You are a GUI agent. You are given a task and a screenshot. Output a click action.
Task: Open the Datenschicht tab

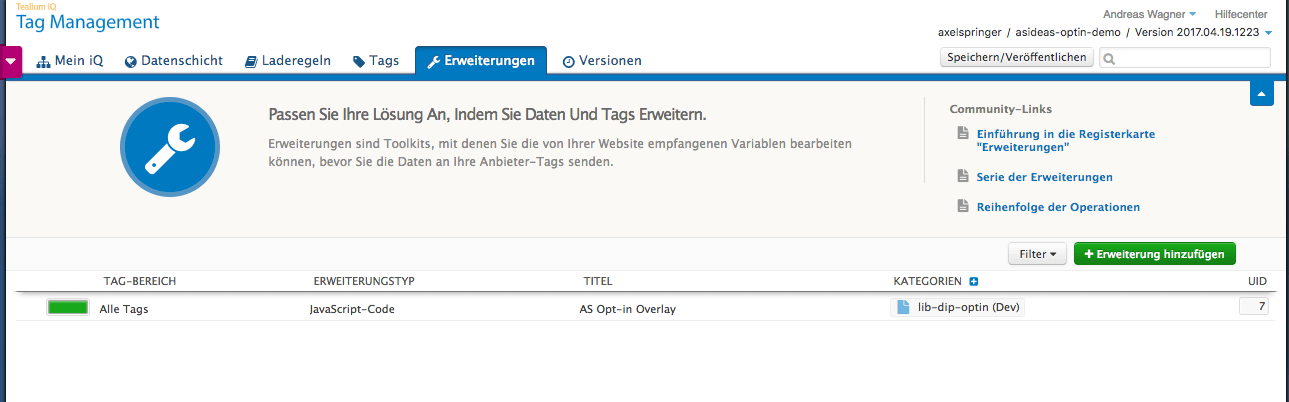coord(174,61)
